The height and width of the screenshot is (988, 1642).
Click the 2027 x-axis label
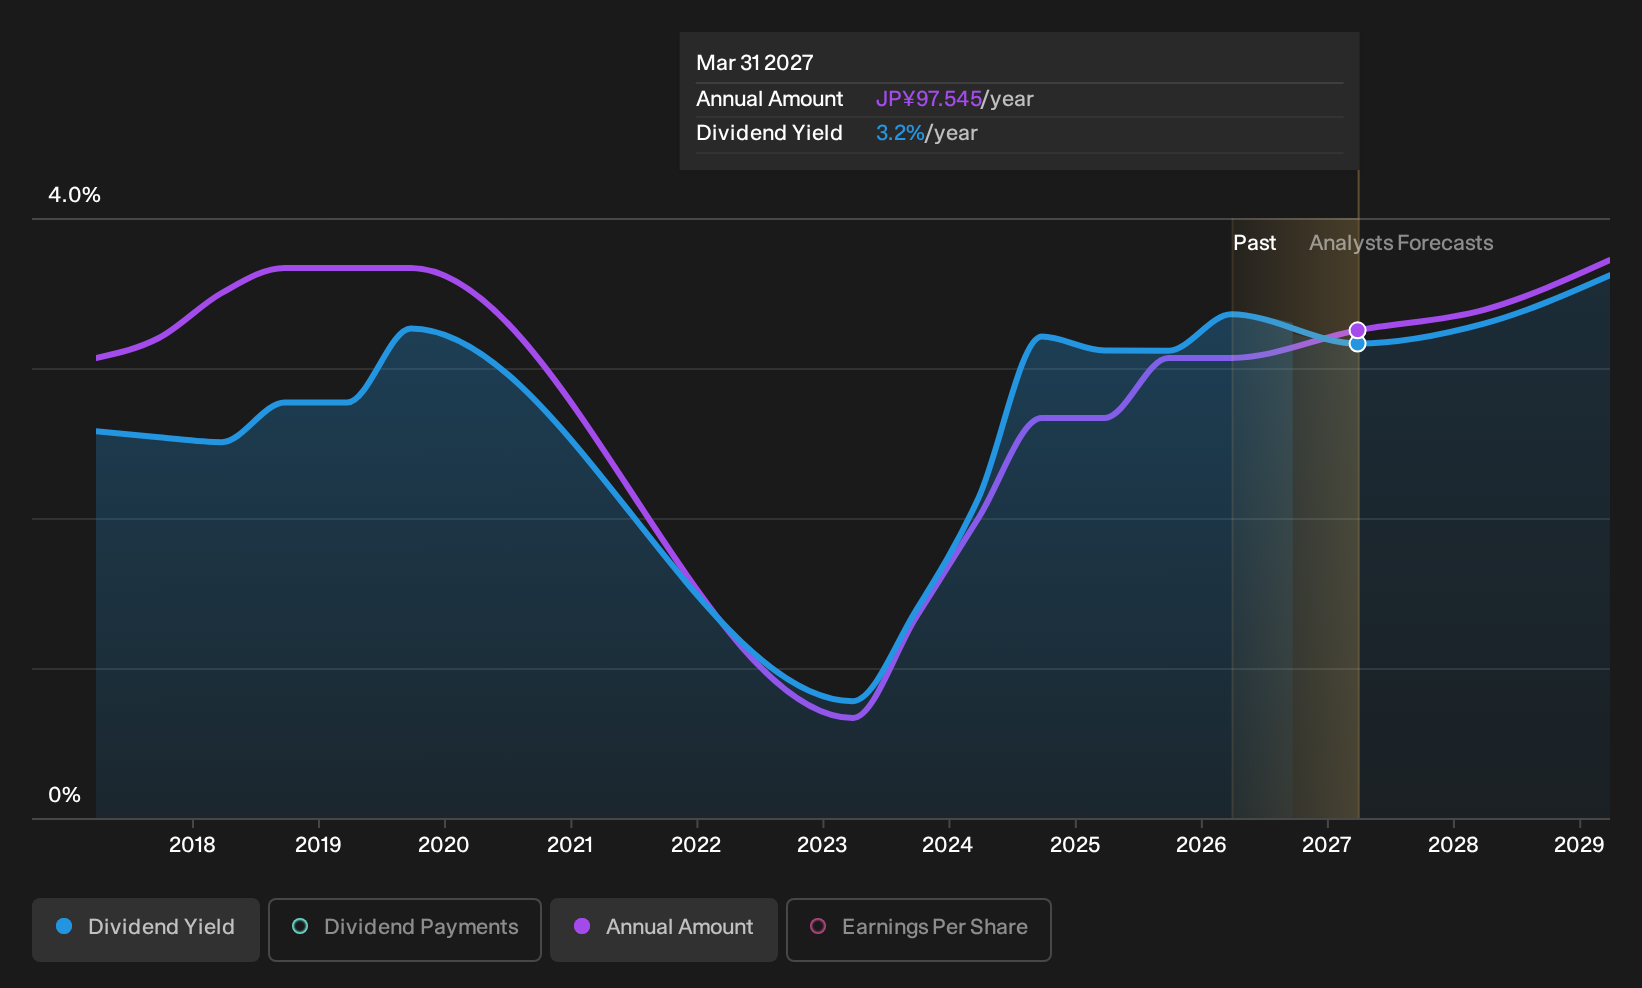point(1327,845)
